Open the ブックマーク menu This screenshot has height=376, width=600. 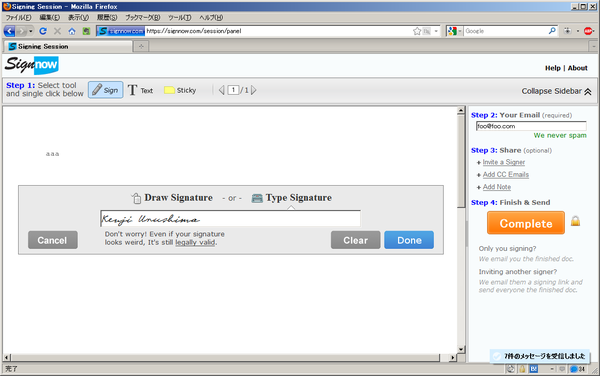[x=143, y=18]
